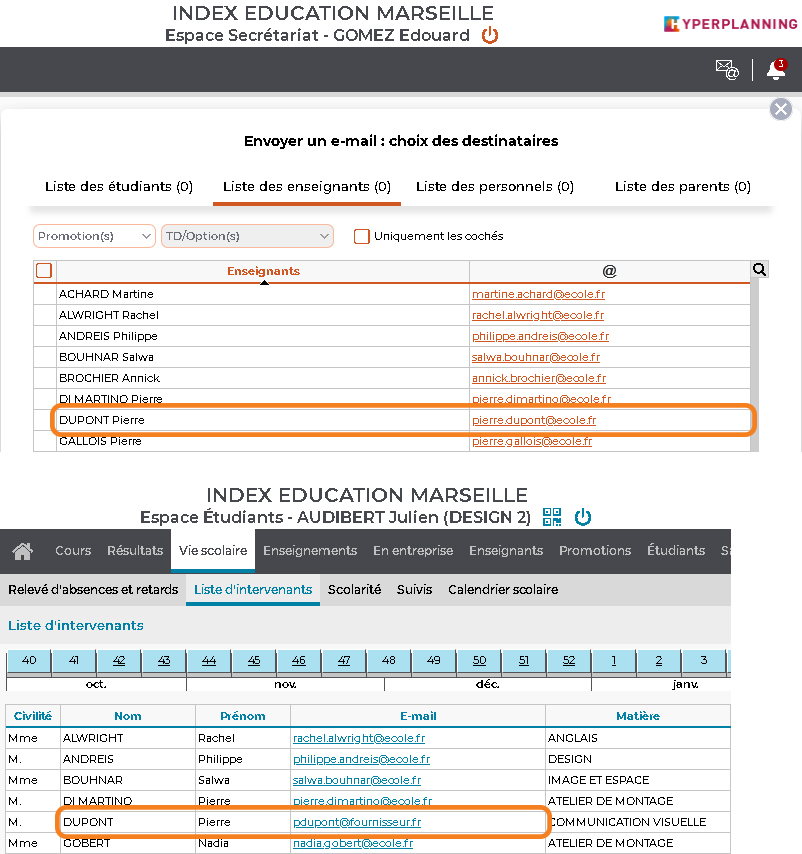Image resolution: width=802 pixels, height=854 pixels.
Task: Select BROCHIER Annick row
Action: click(x=392, y=379)
